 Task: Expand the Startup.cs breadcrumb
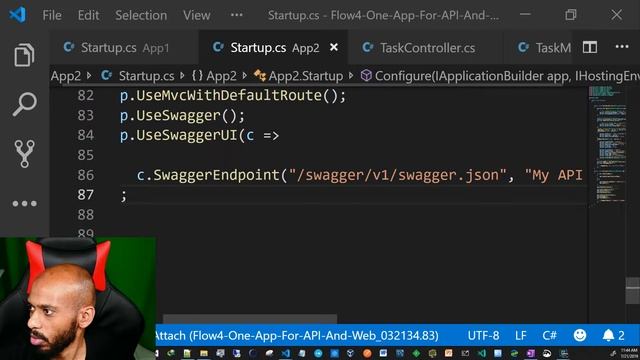tap(146, 76)
